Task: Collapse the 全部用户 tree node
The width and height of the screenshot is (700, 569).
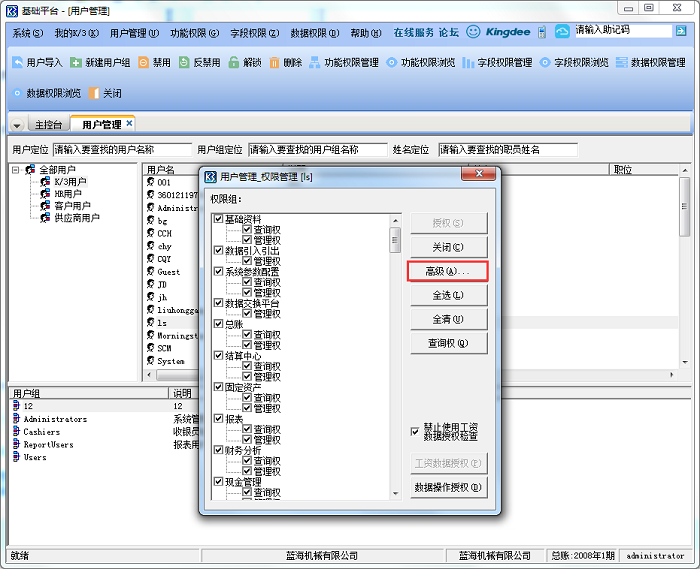Action: pos(17,170)
